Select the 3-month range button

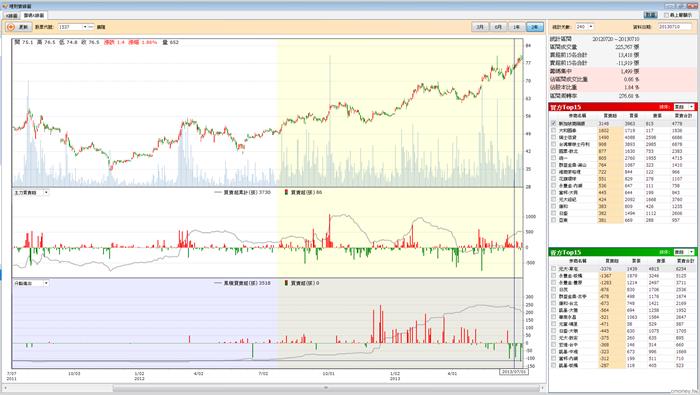pyautogui.click(x=480, y=27)
